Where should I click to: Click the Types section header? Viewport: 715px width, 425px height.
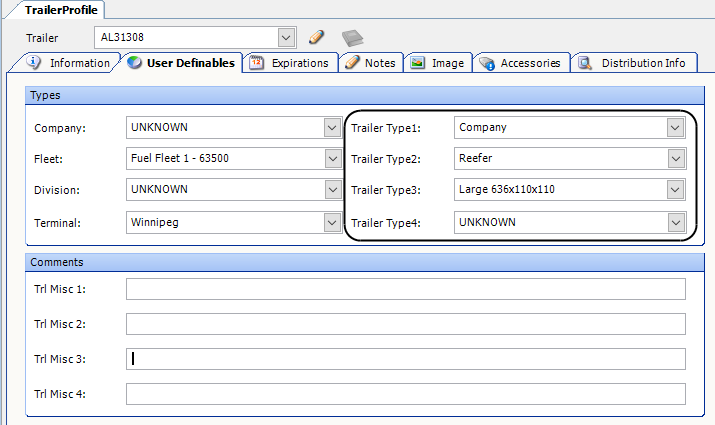point(365,95)
